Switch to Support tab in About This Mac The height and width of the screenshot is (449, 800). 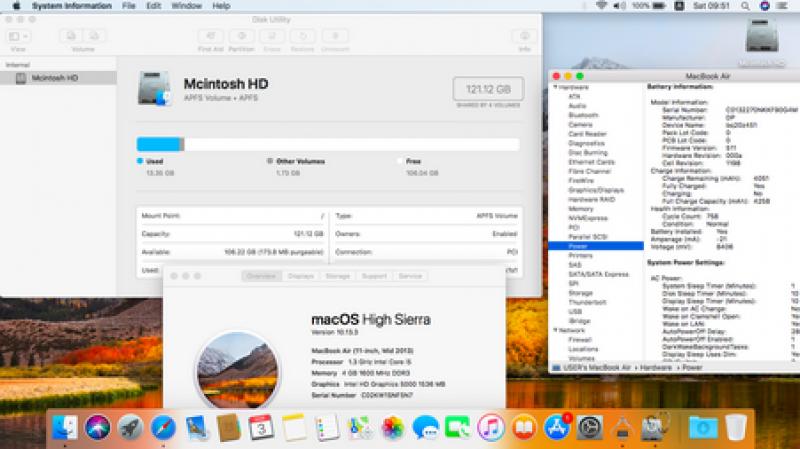point(374,276)
